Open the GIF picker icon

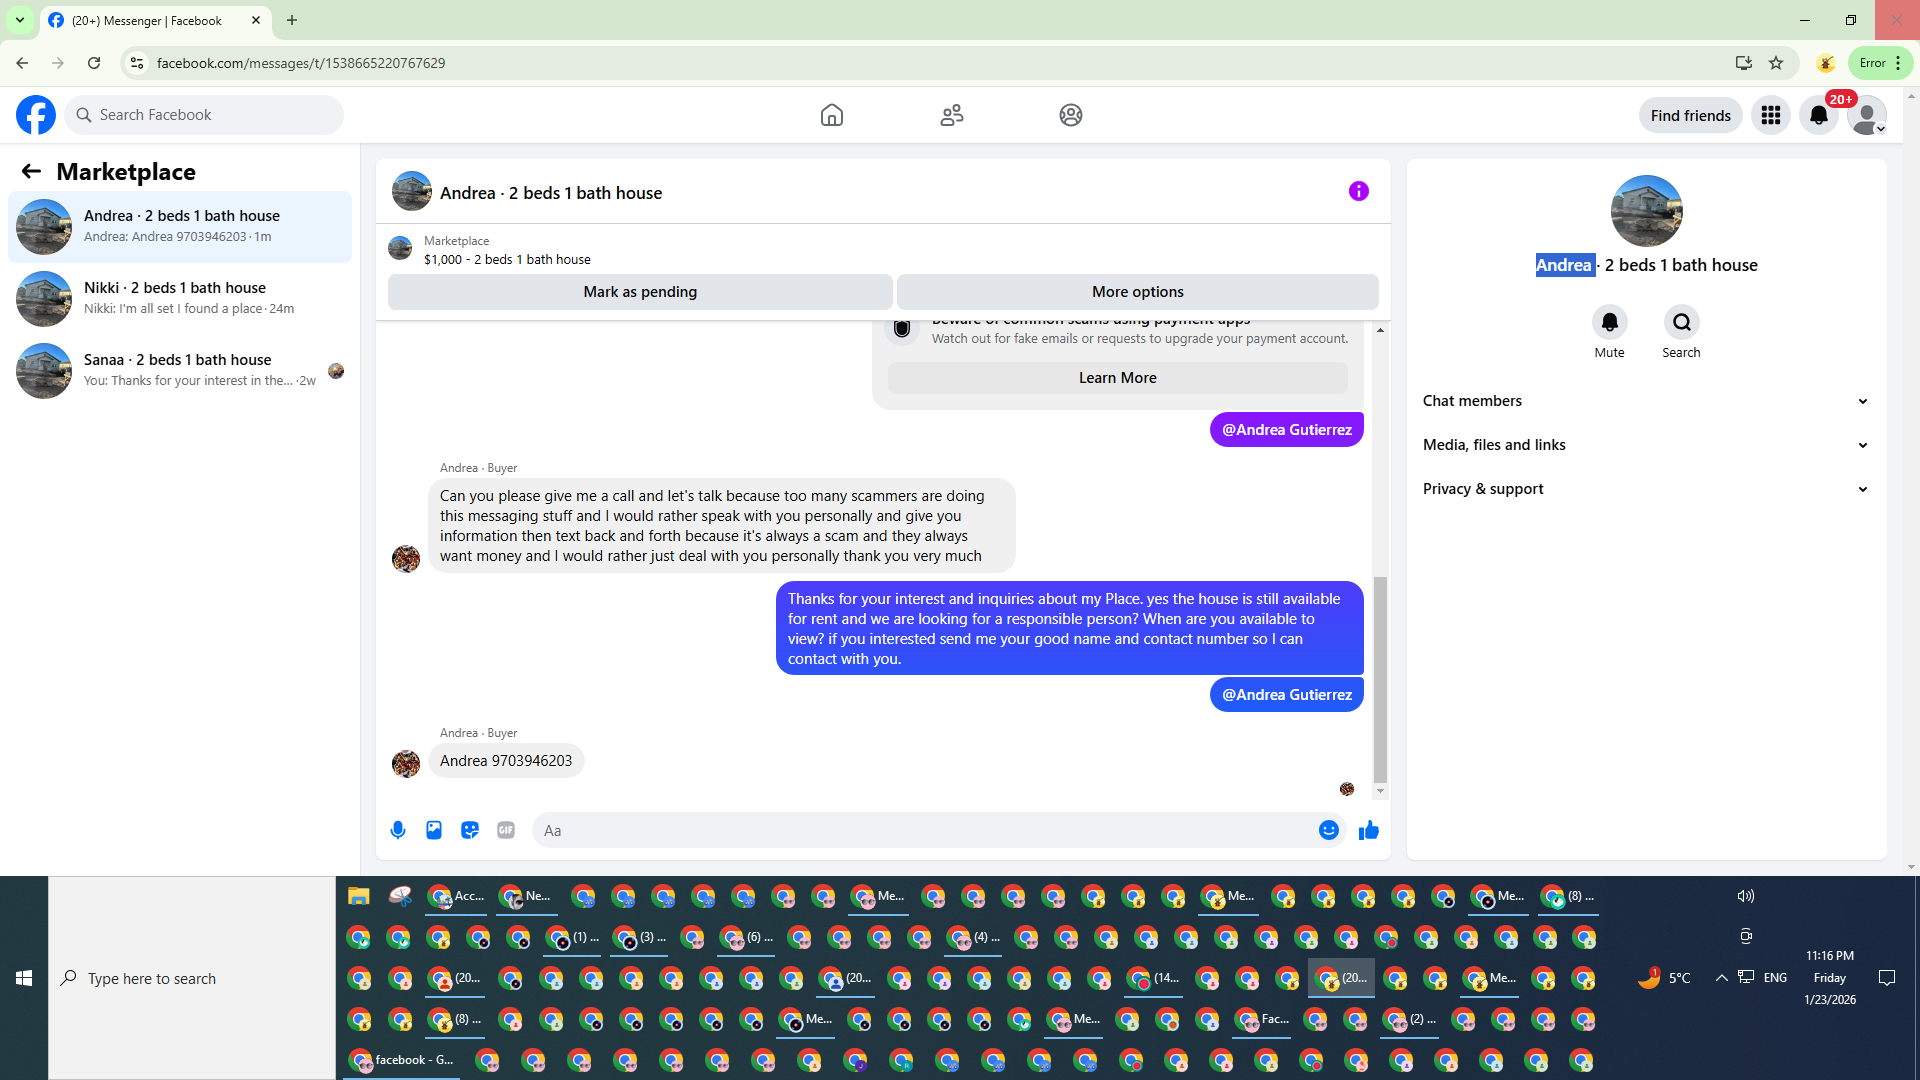(506, 830)
